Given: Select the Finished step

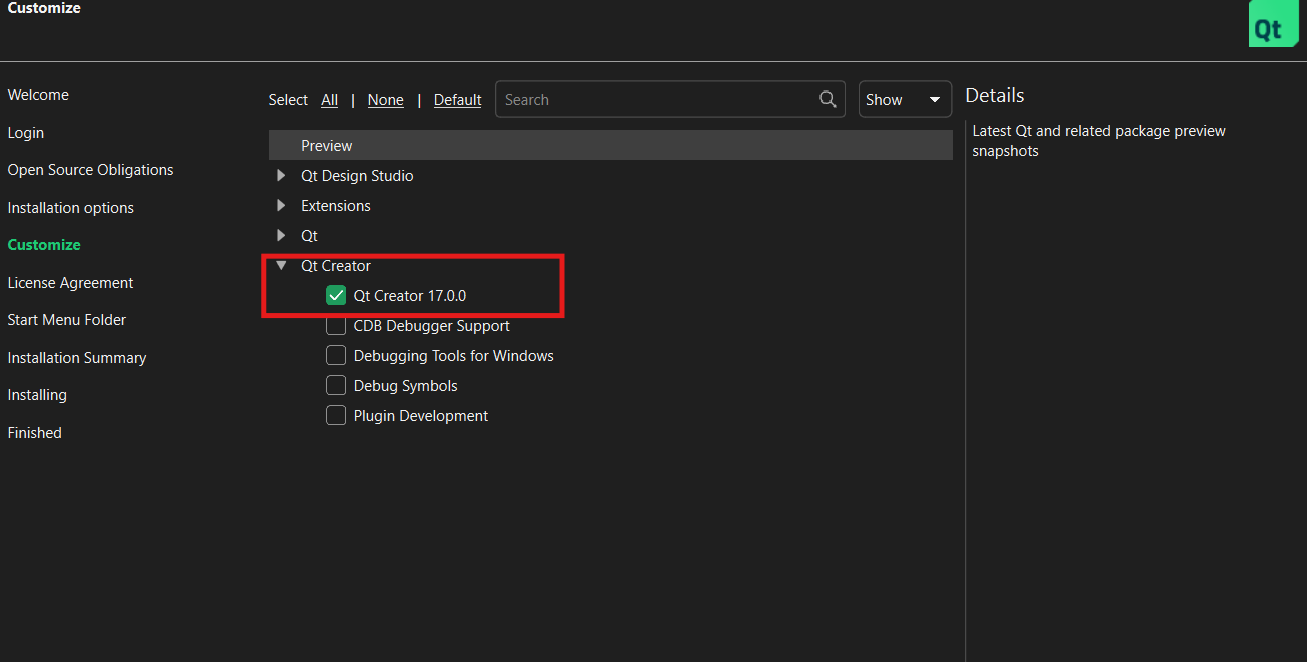Looking at the screenshot, I should click(x=35, y=433).
